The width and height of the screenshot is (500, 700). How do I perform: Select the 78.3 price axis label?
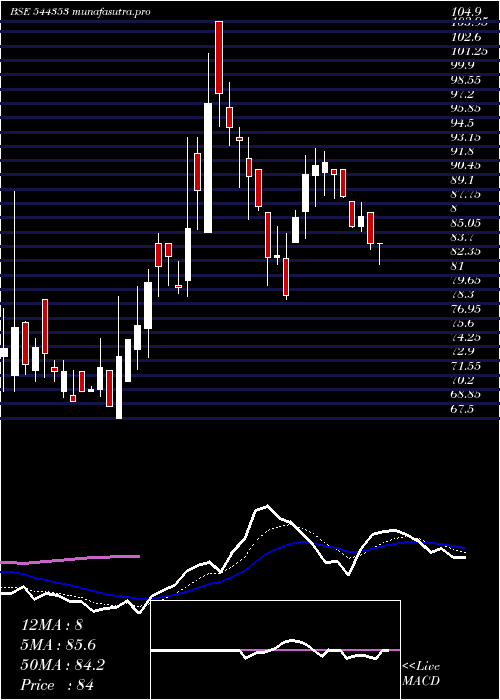pyautogui.click(x=463, y=295)
